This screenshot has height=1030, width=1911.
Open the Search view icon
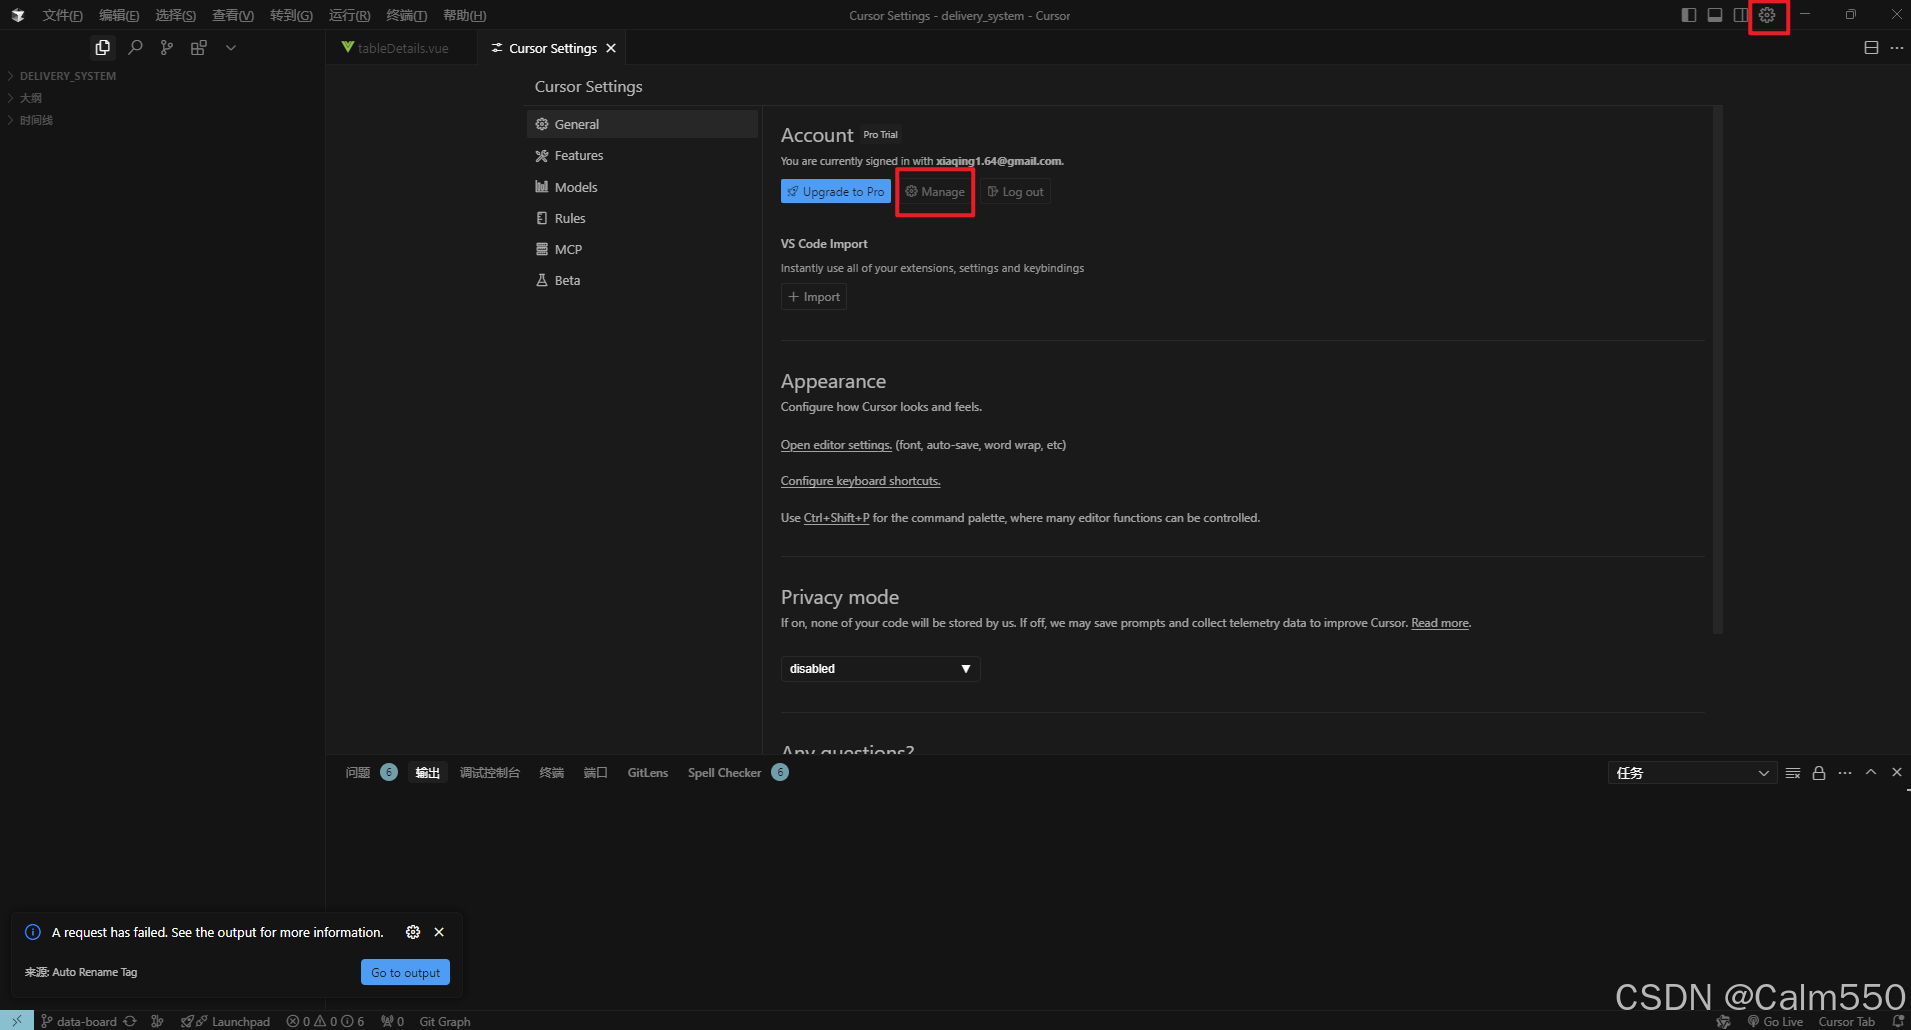(135, 47)
